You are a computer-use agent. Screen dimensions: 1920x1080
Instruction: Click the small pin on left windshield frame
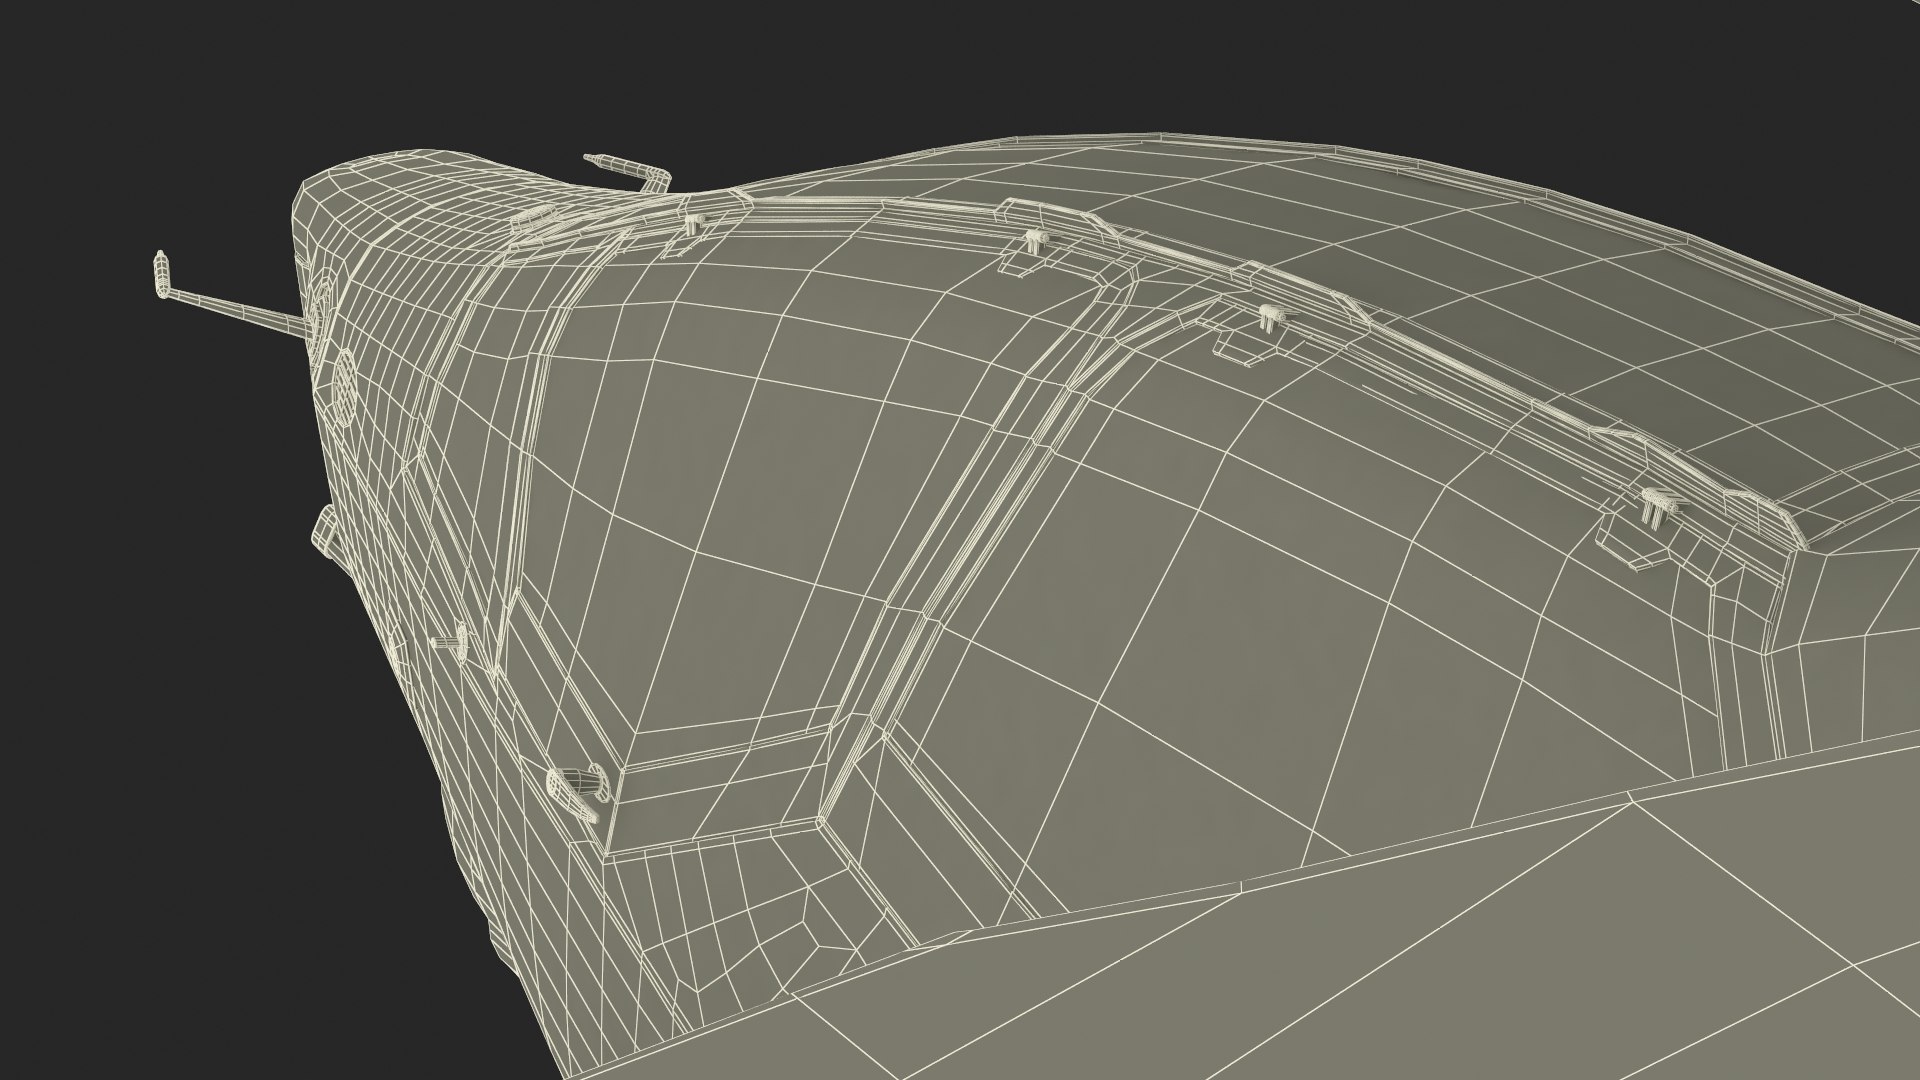450,641
